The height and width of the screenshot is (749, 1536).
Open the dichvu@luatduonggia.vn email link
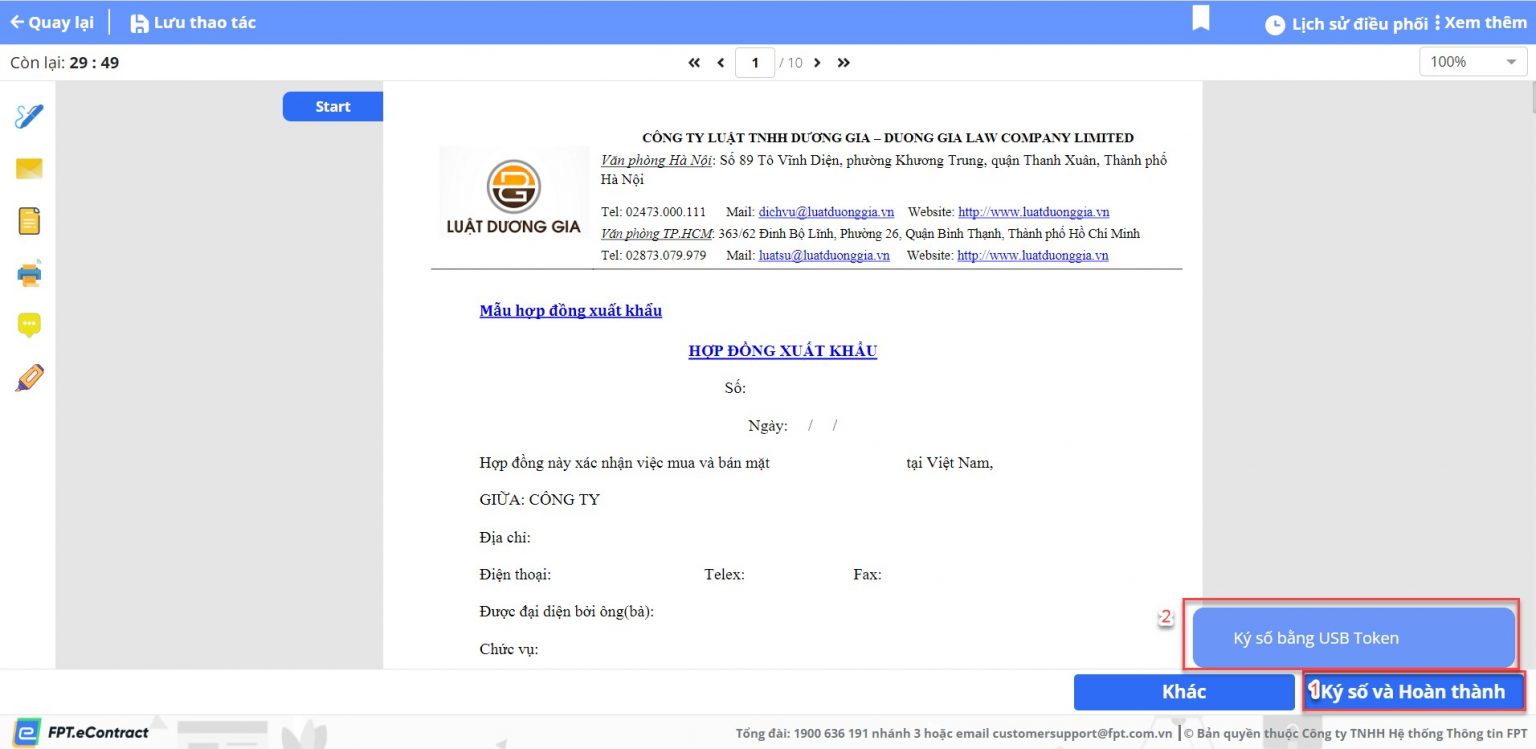point(826,212)
